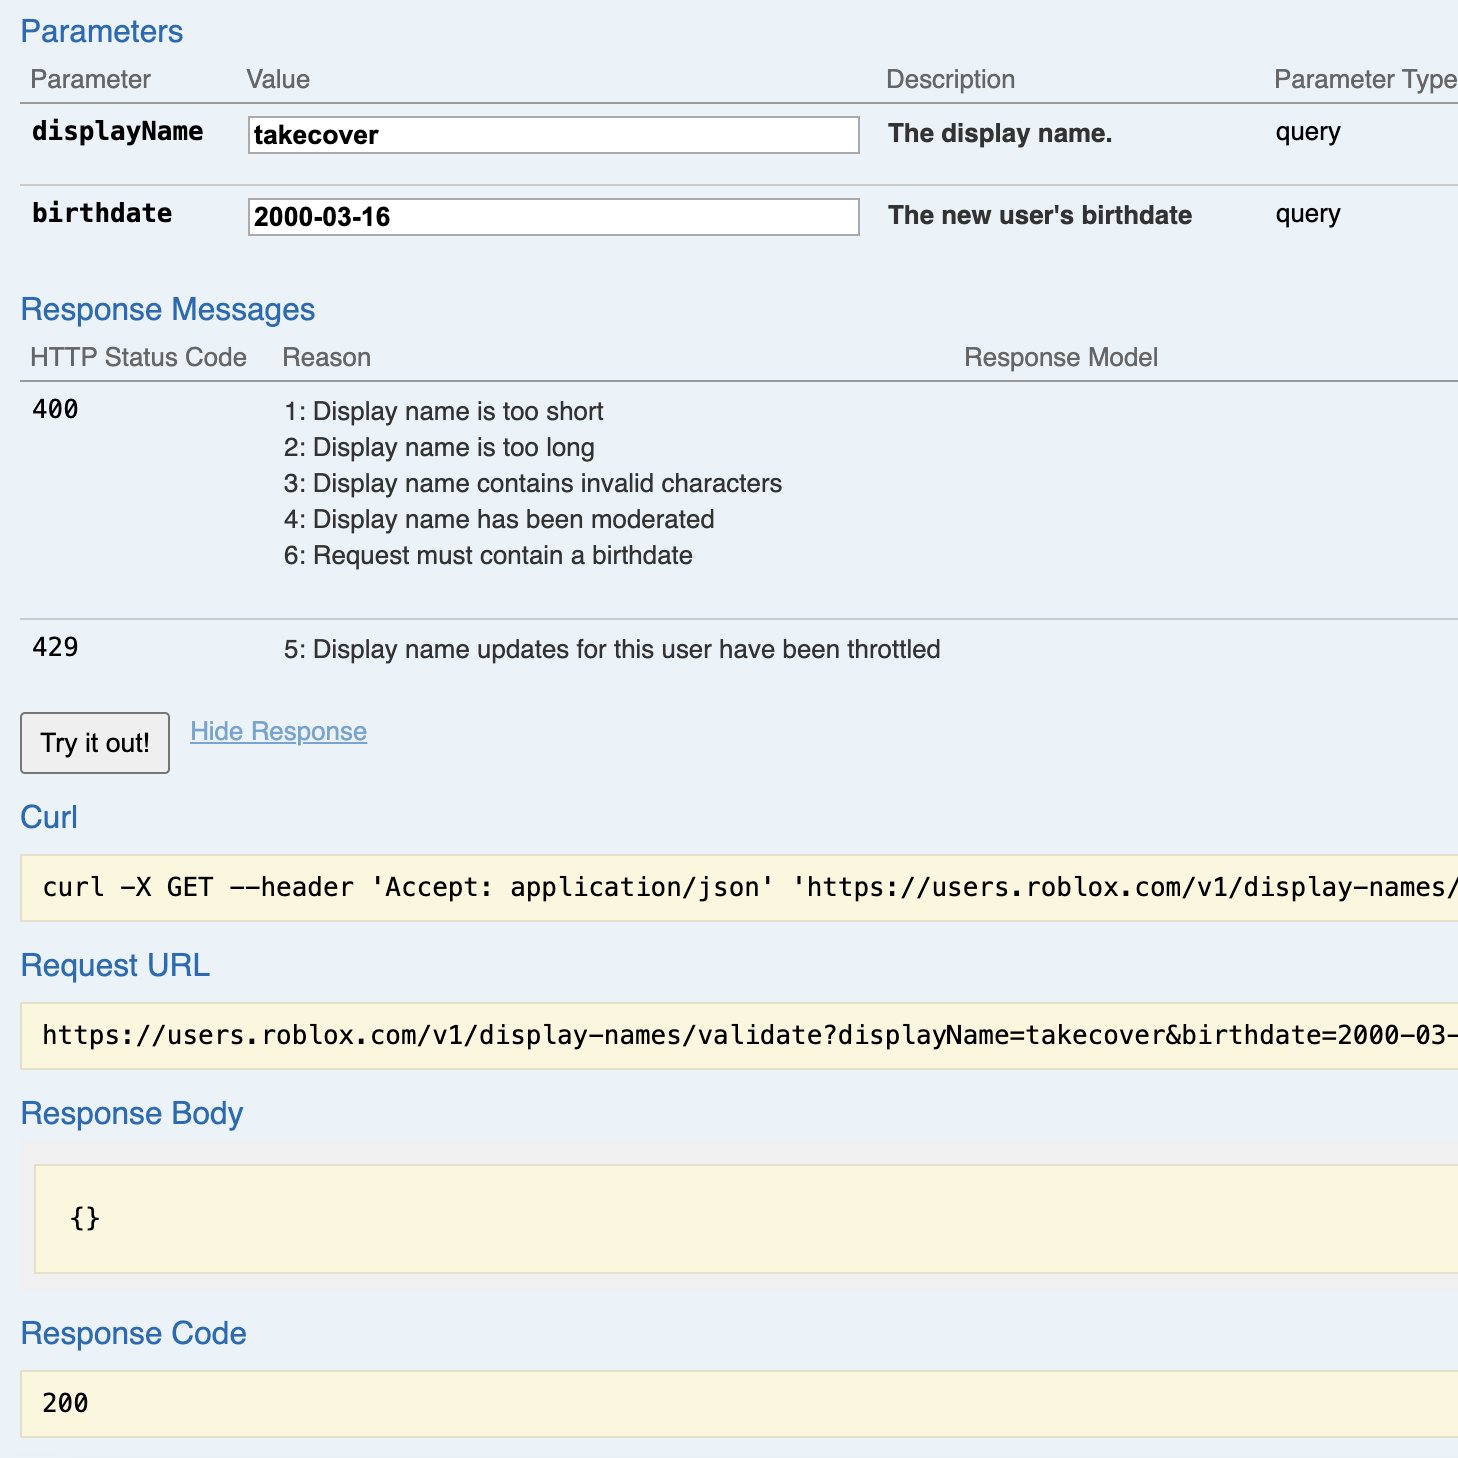
Task: Click the 200 response code value
Action: pyautogui.click(x=64, y=1403)
